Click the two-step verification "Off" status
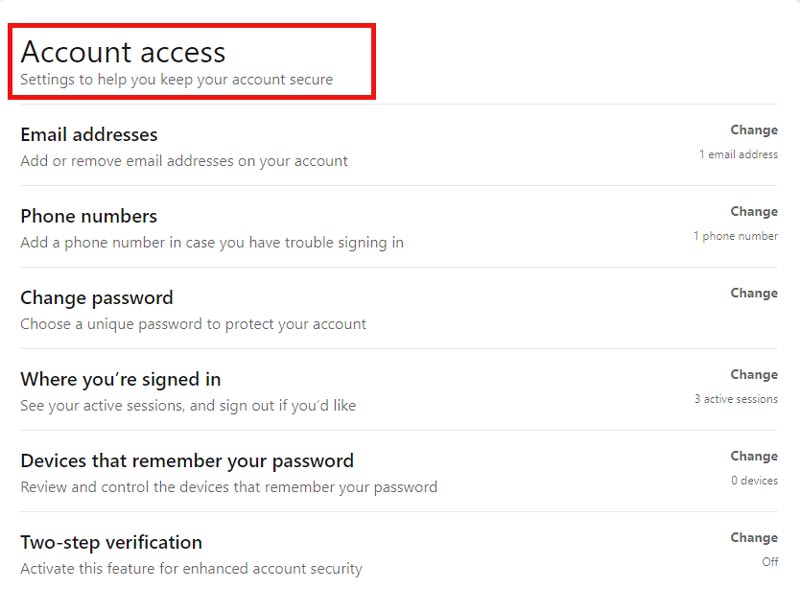800x589 pixels. pyautogui.click(x=769, y=562)
